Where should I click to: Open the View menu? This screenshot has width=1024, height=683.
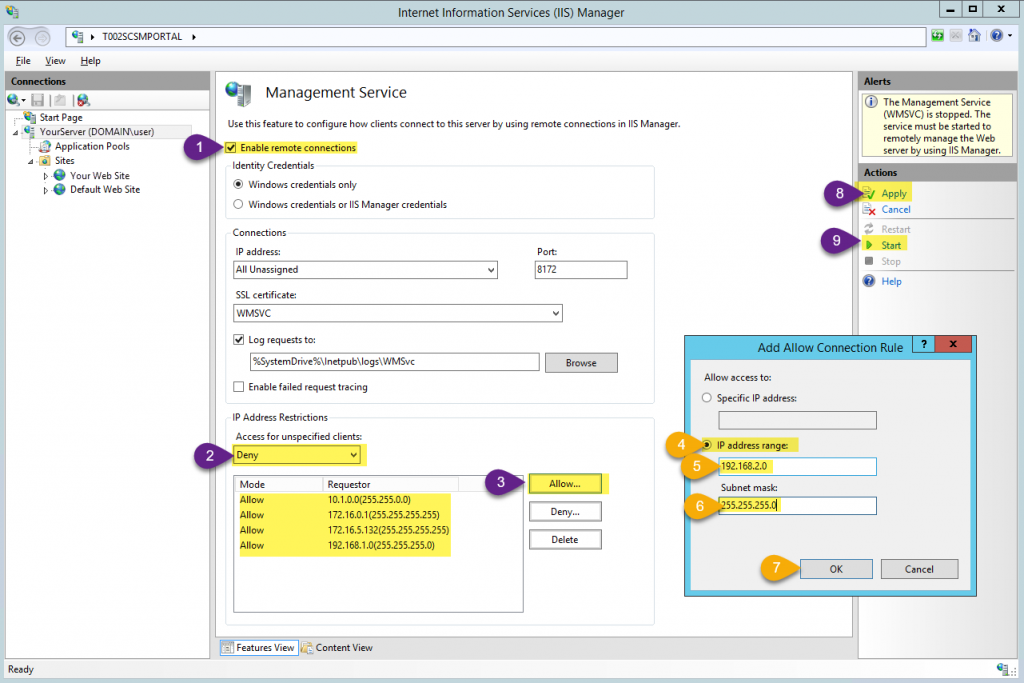[54, 60]
